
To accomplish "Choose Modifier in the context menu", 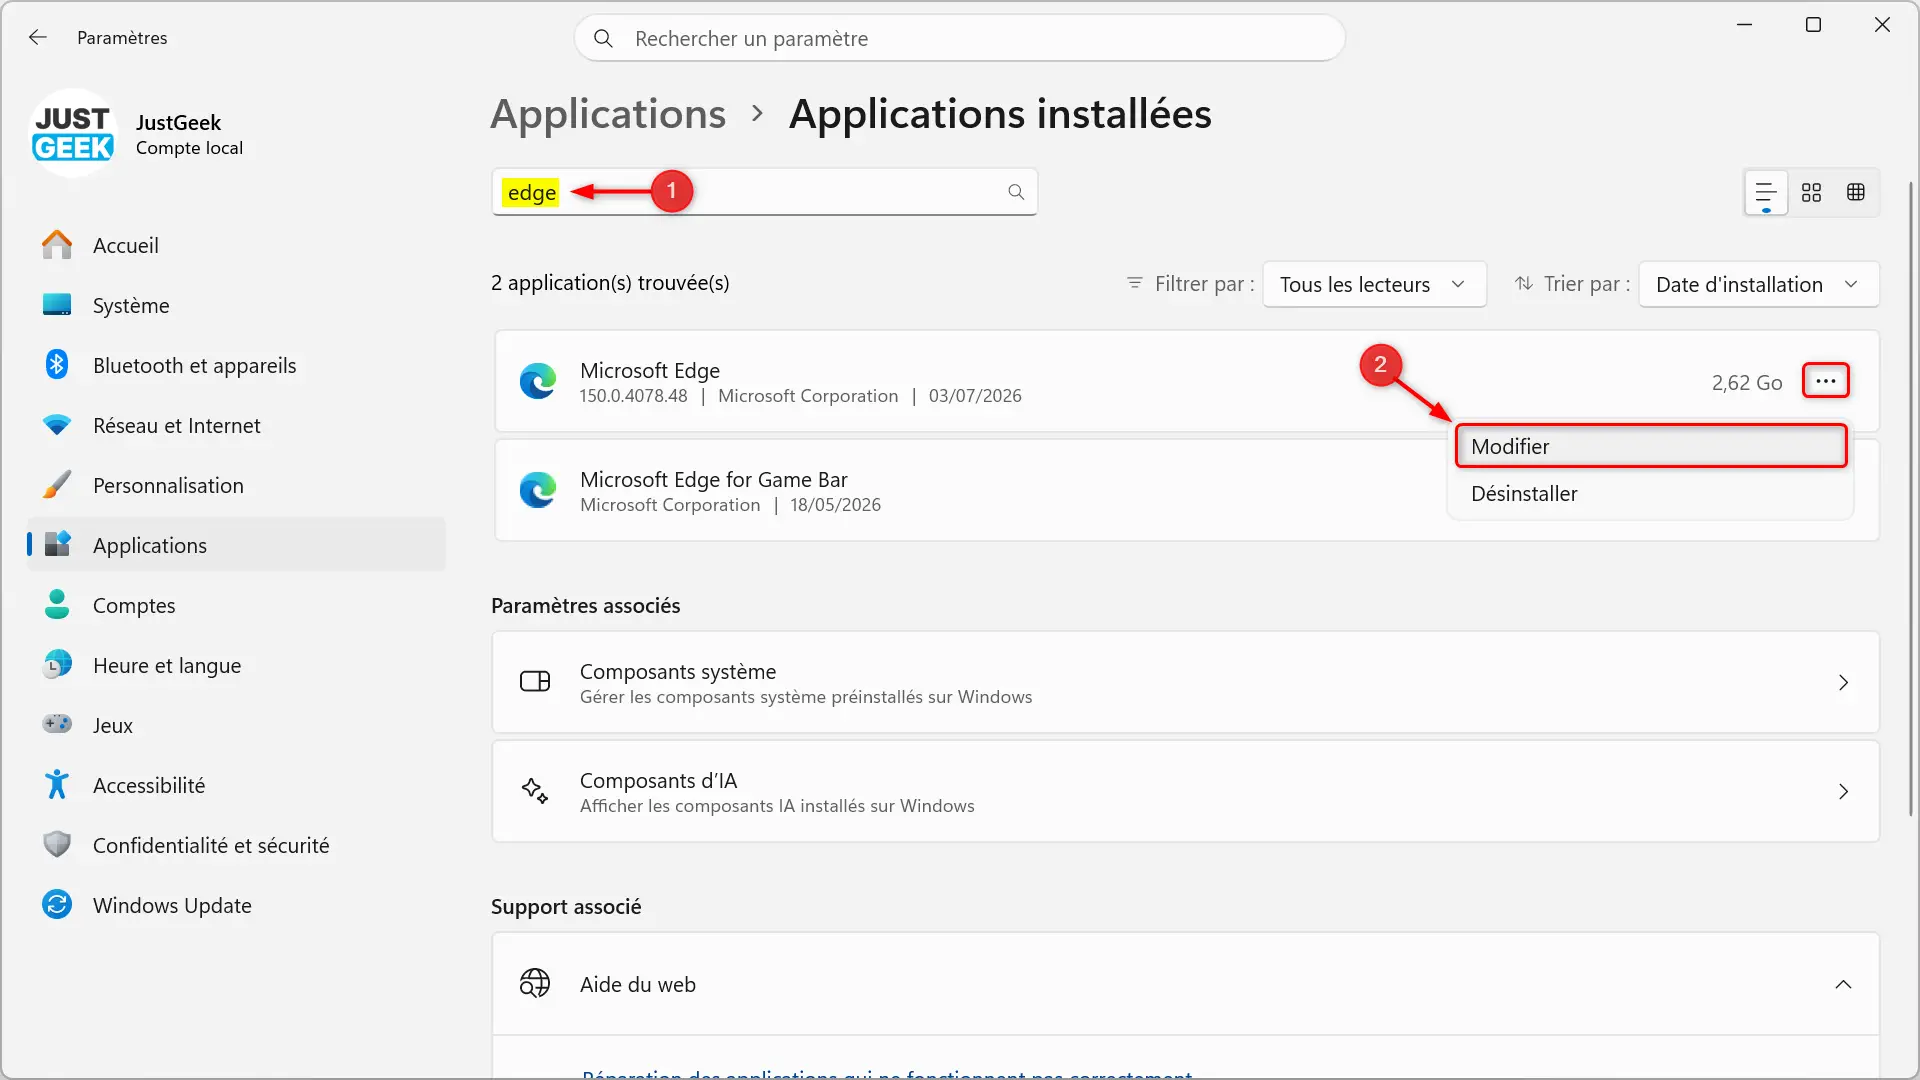I will (x=1650, y=446).
